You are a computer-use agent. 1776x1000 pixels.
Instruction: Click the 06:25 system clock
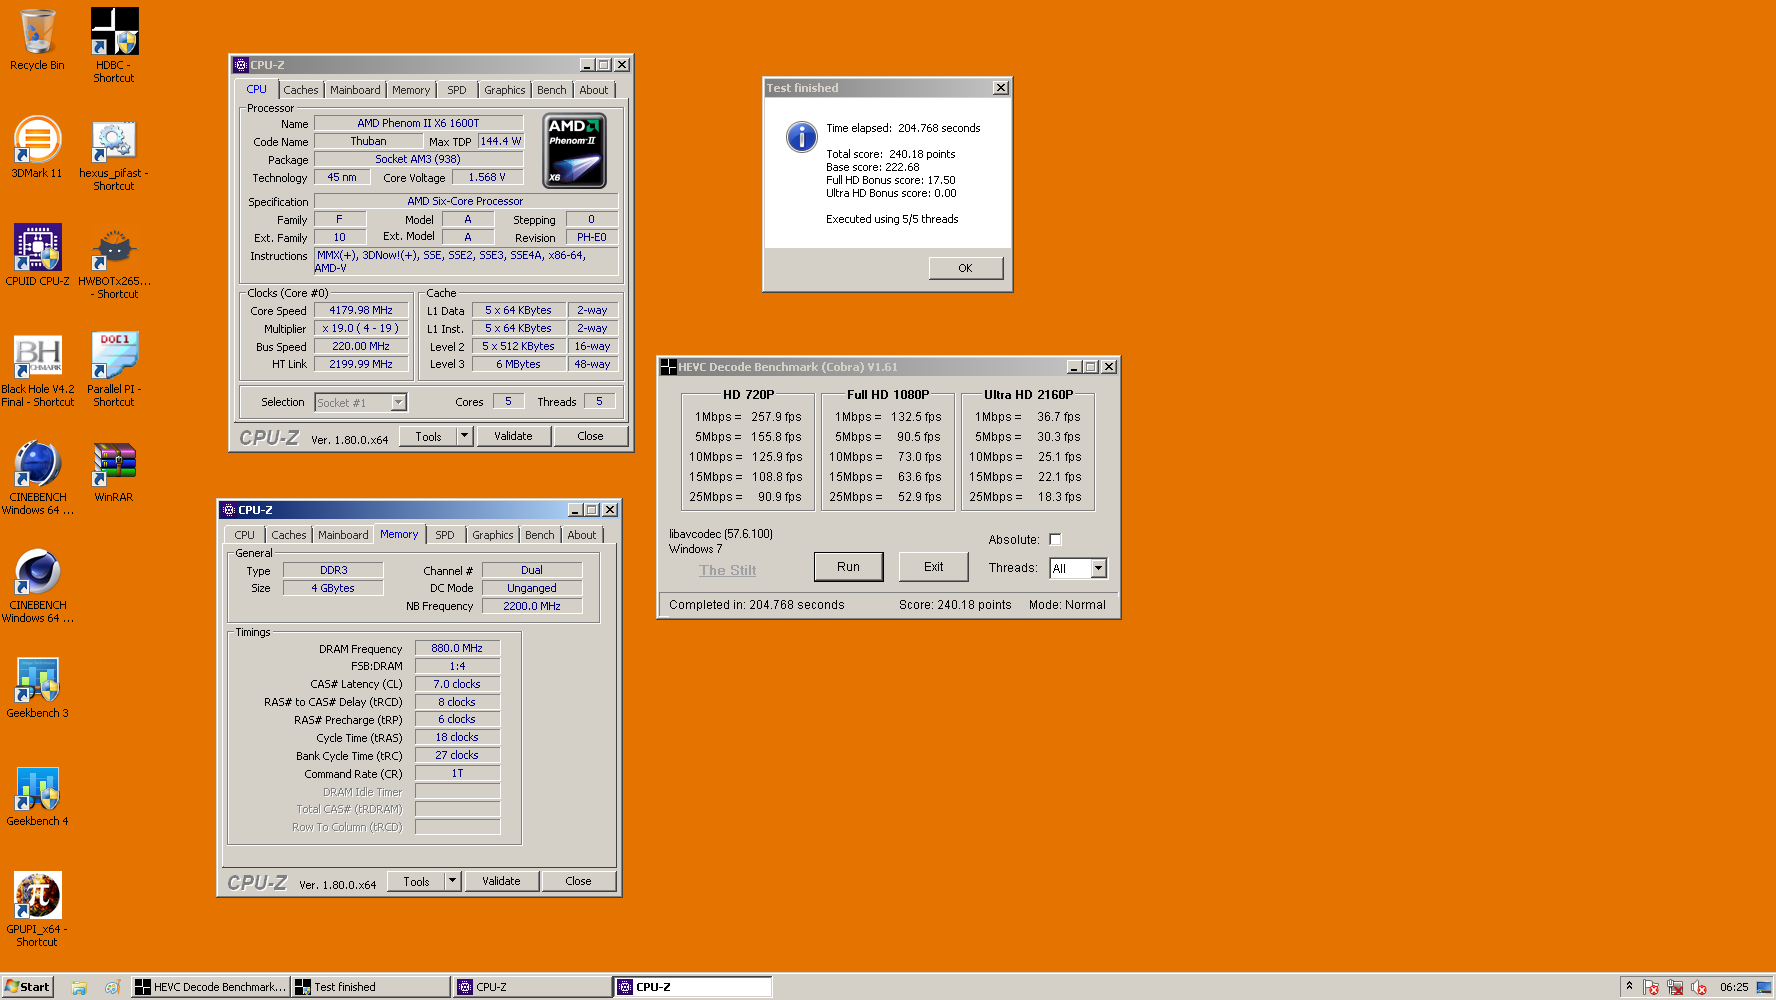[1734, 987]
